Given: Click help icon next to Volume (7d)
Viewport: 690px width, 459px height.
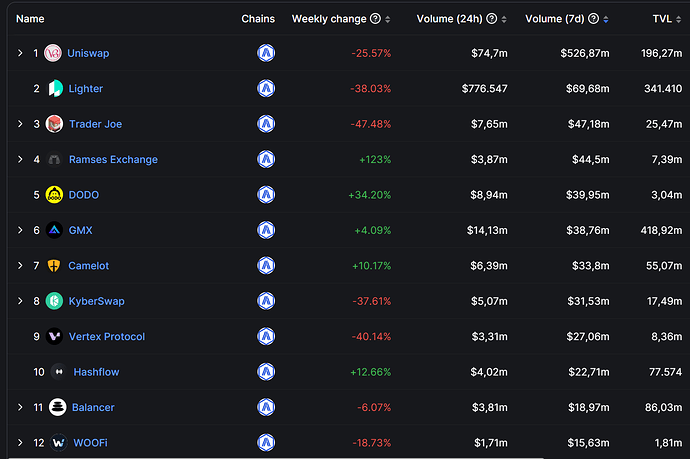Looking at the screenshot, I should pyautogui.click(x=595, y=19).
